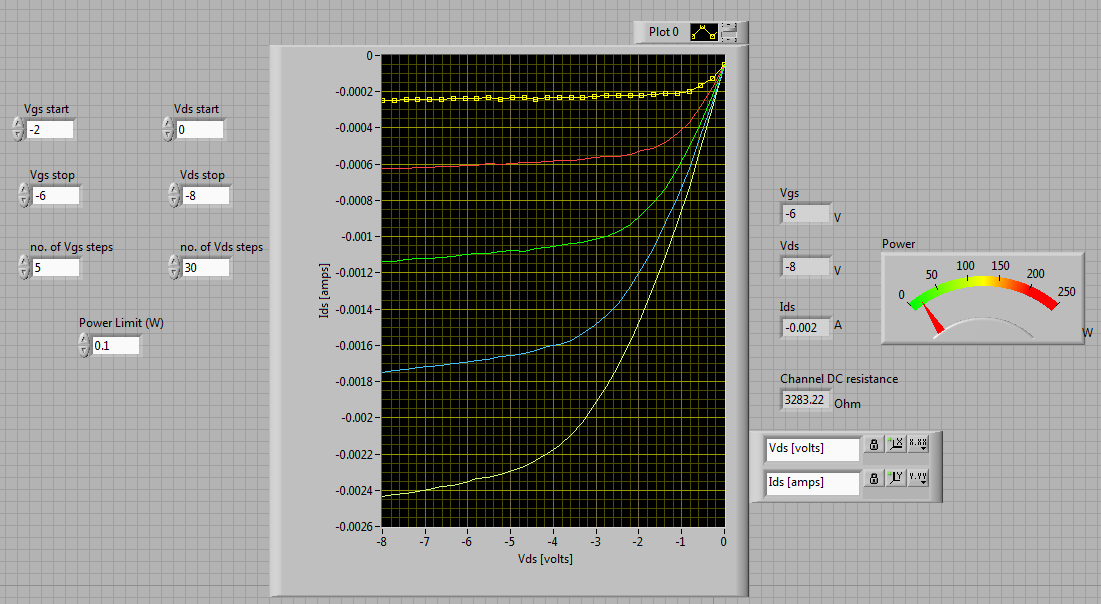1101x604 pixels.
Task: Click the Ids indicator showing -0.002
Action: (x=806, y=328)
